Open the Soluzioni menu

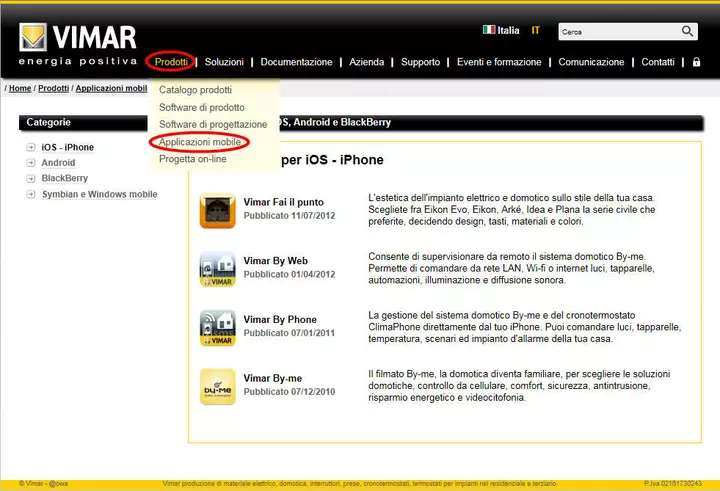(224, 62)
